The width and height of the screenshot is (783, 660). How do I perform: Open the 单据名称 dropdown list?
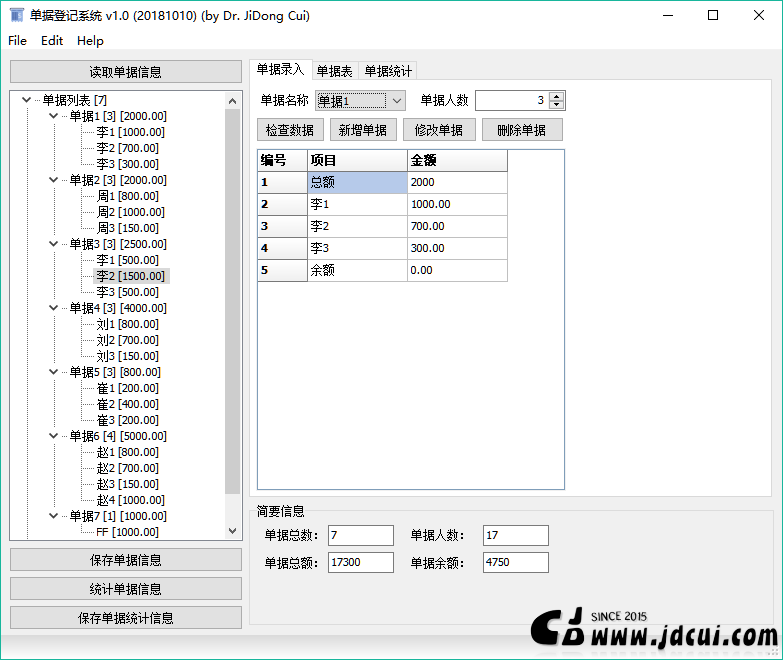pyautogui.click(x=396, y=100)
